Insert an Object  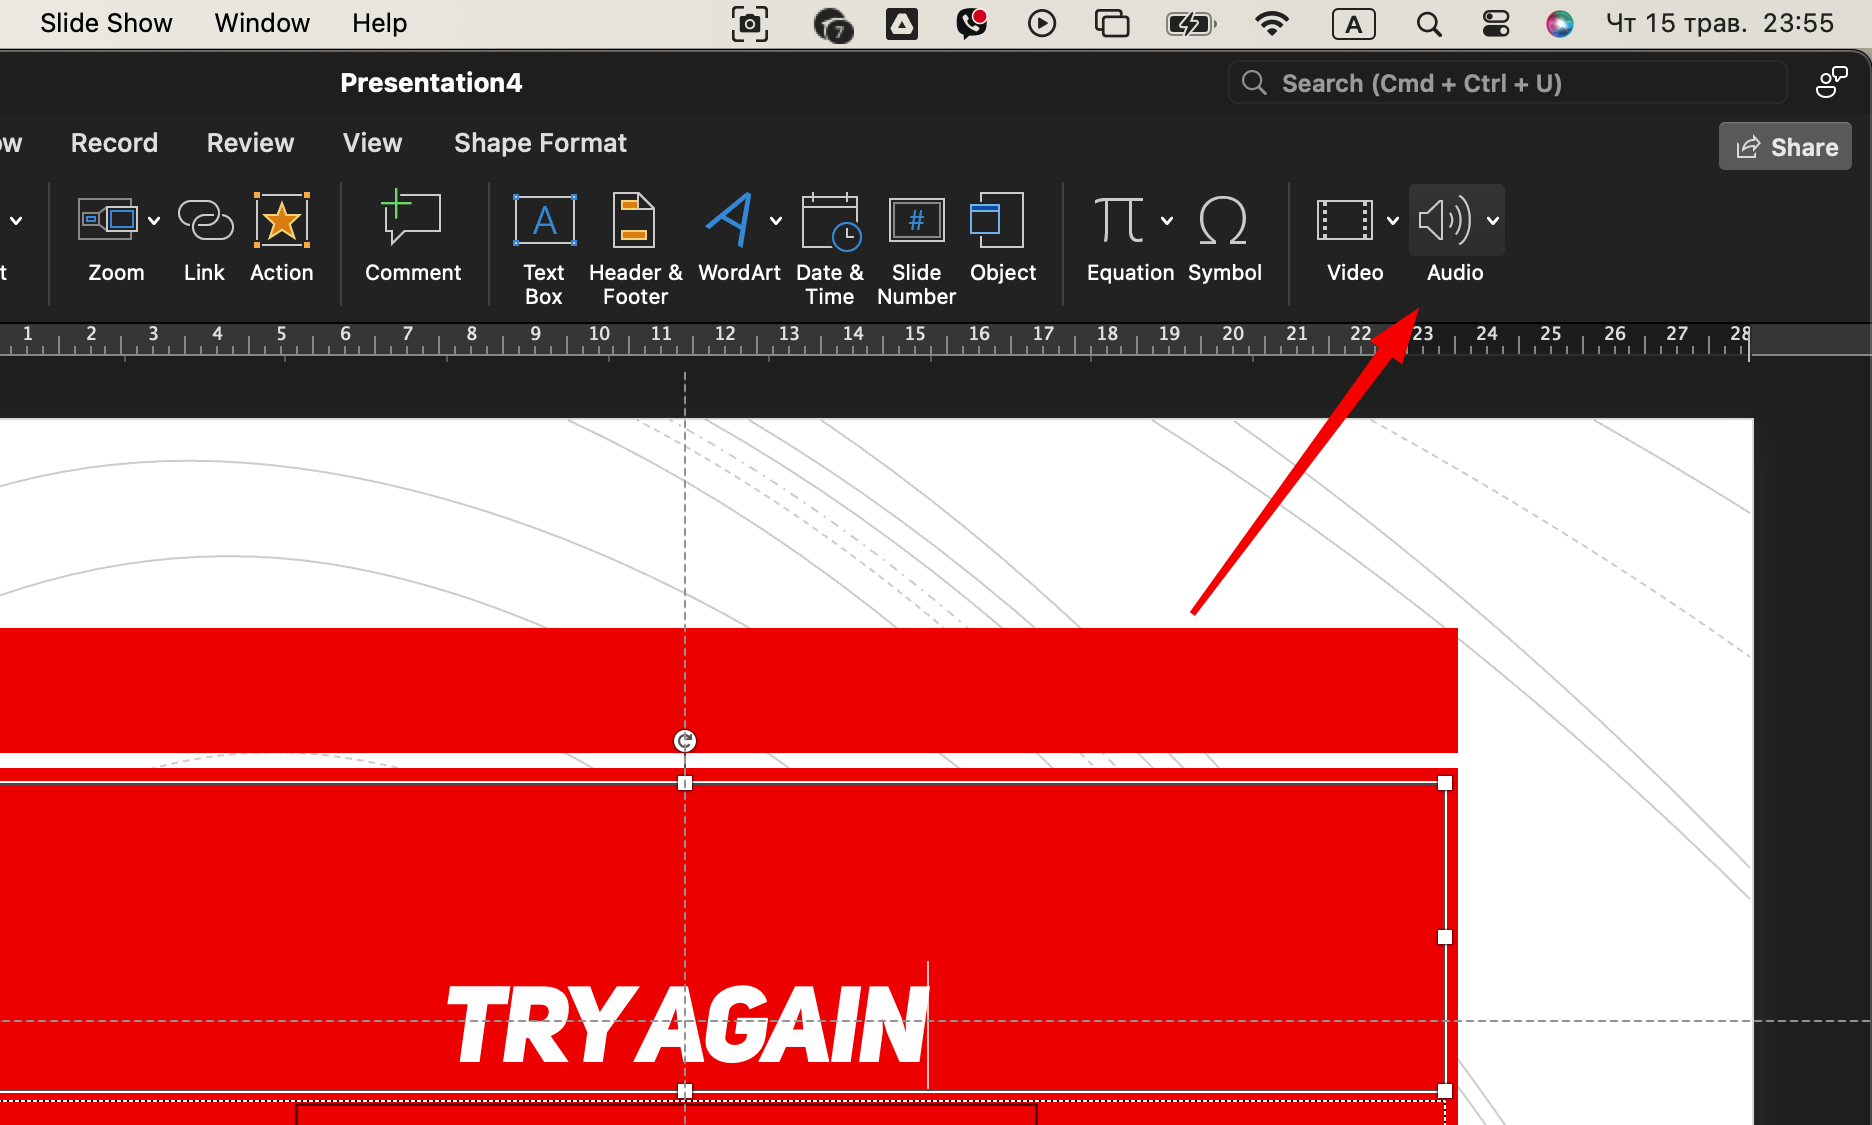click(1002, 239)
